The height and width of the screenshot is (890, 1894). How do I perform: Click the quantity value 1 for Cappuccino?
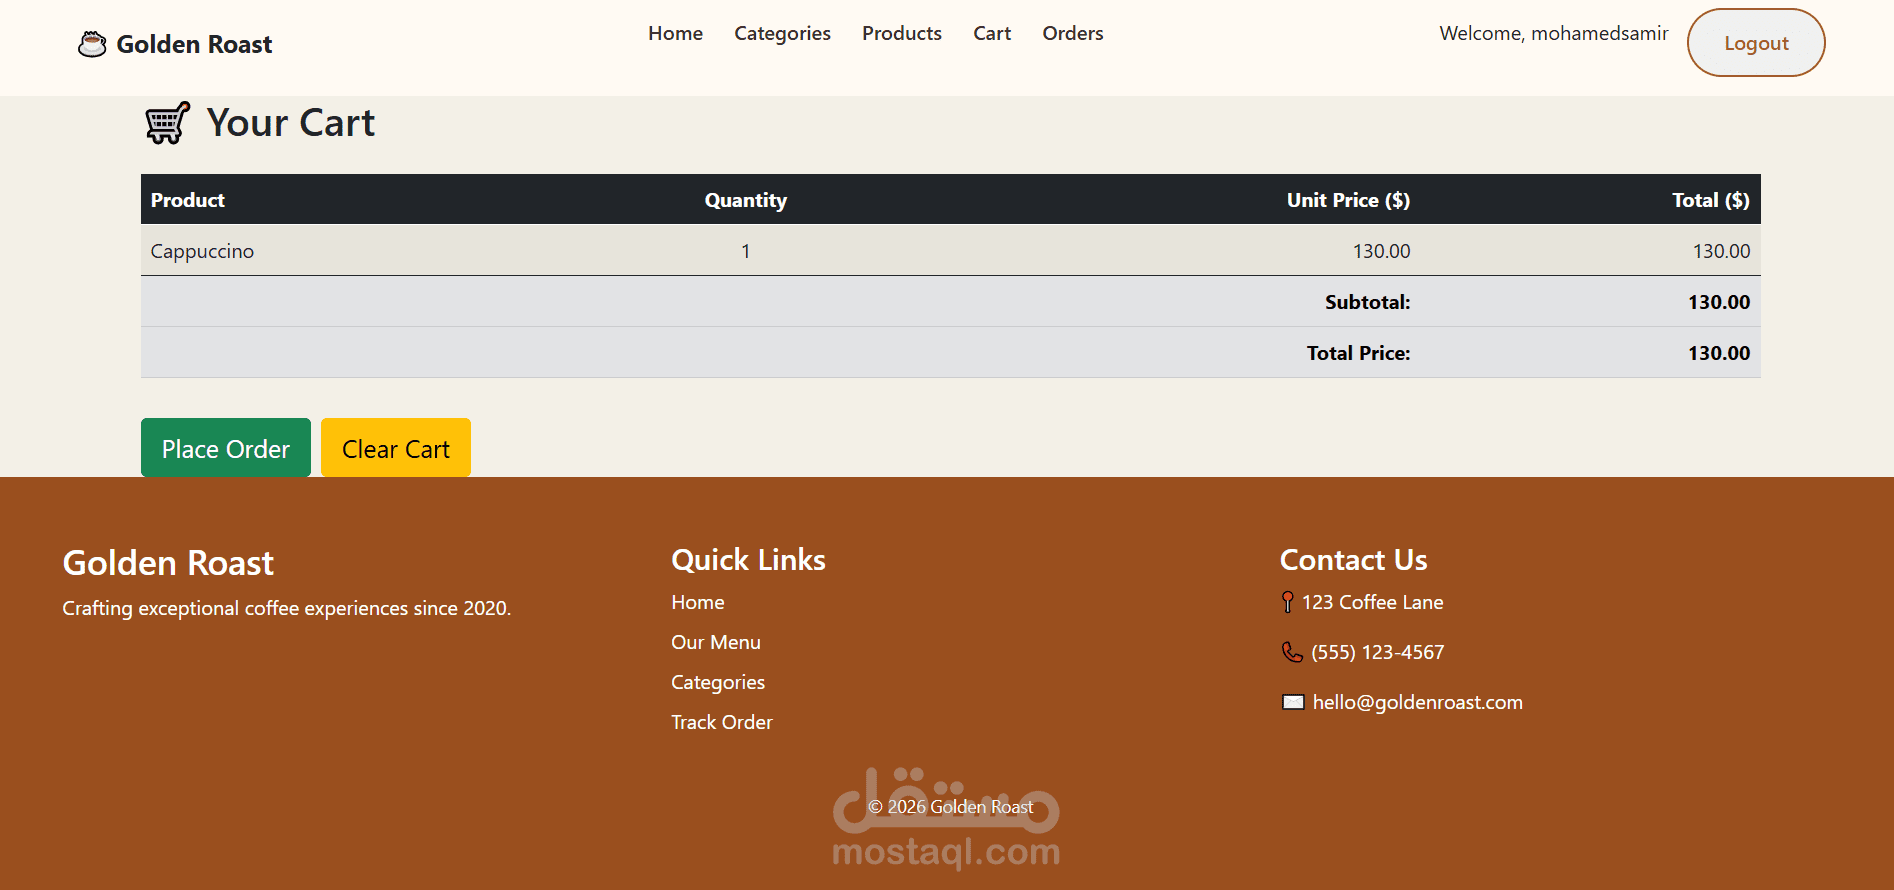click(746, 251)
